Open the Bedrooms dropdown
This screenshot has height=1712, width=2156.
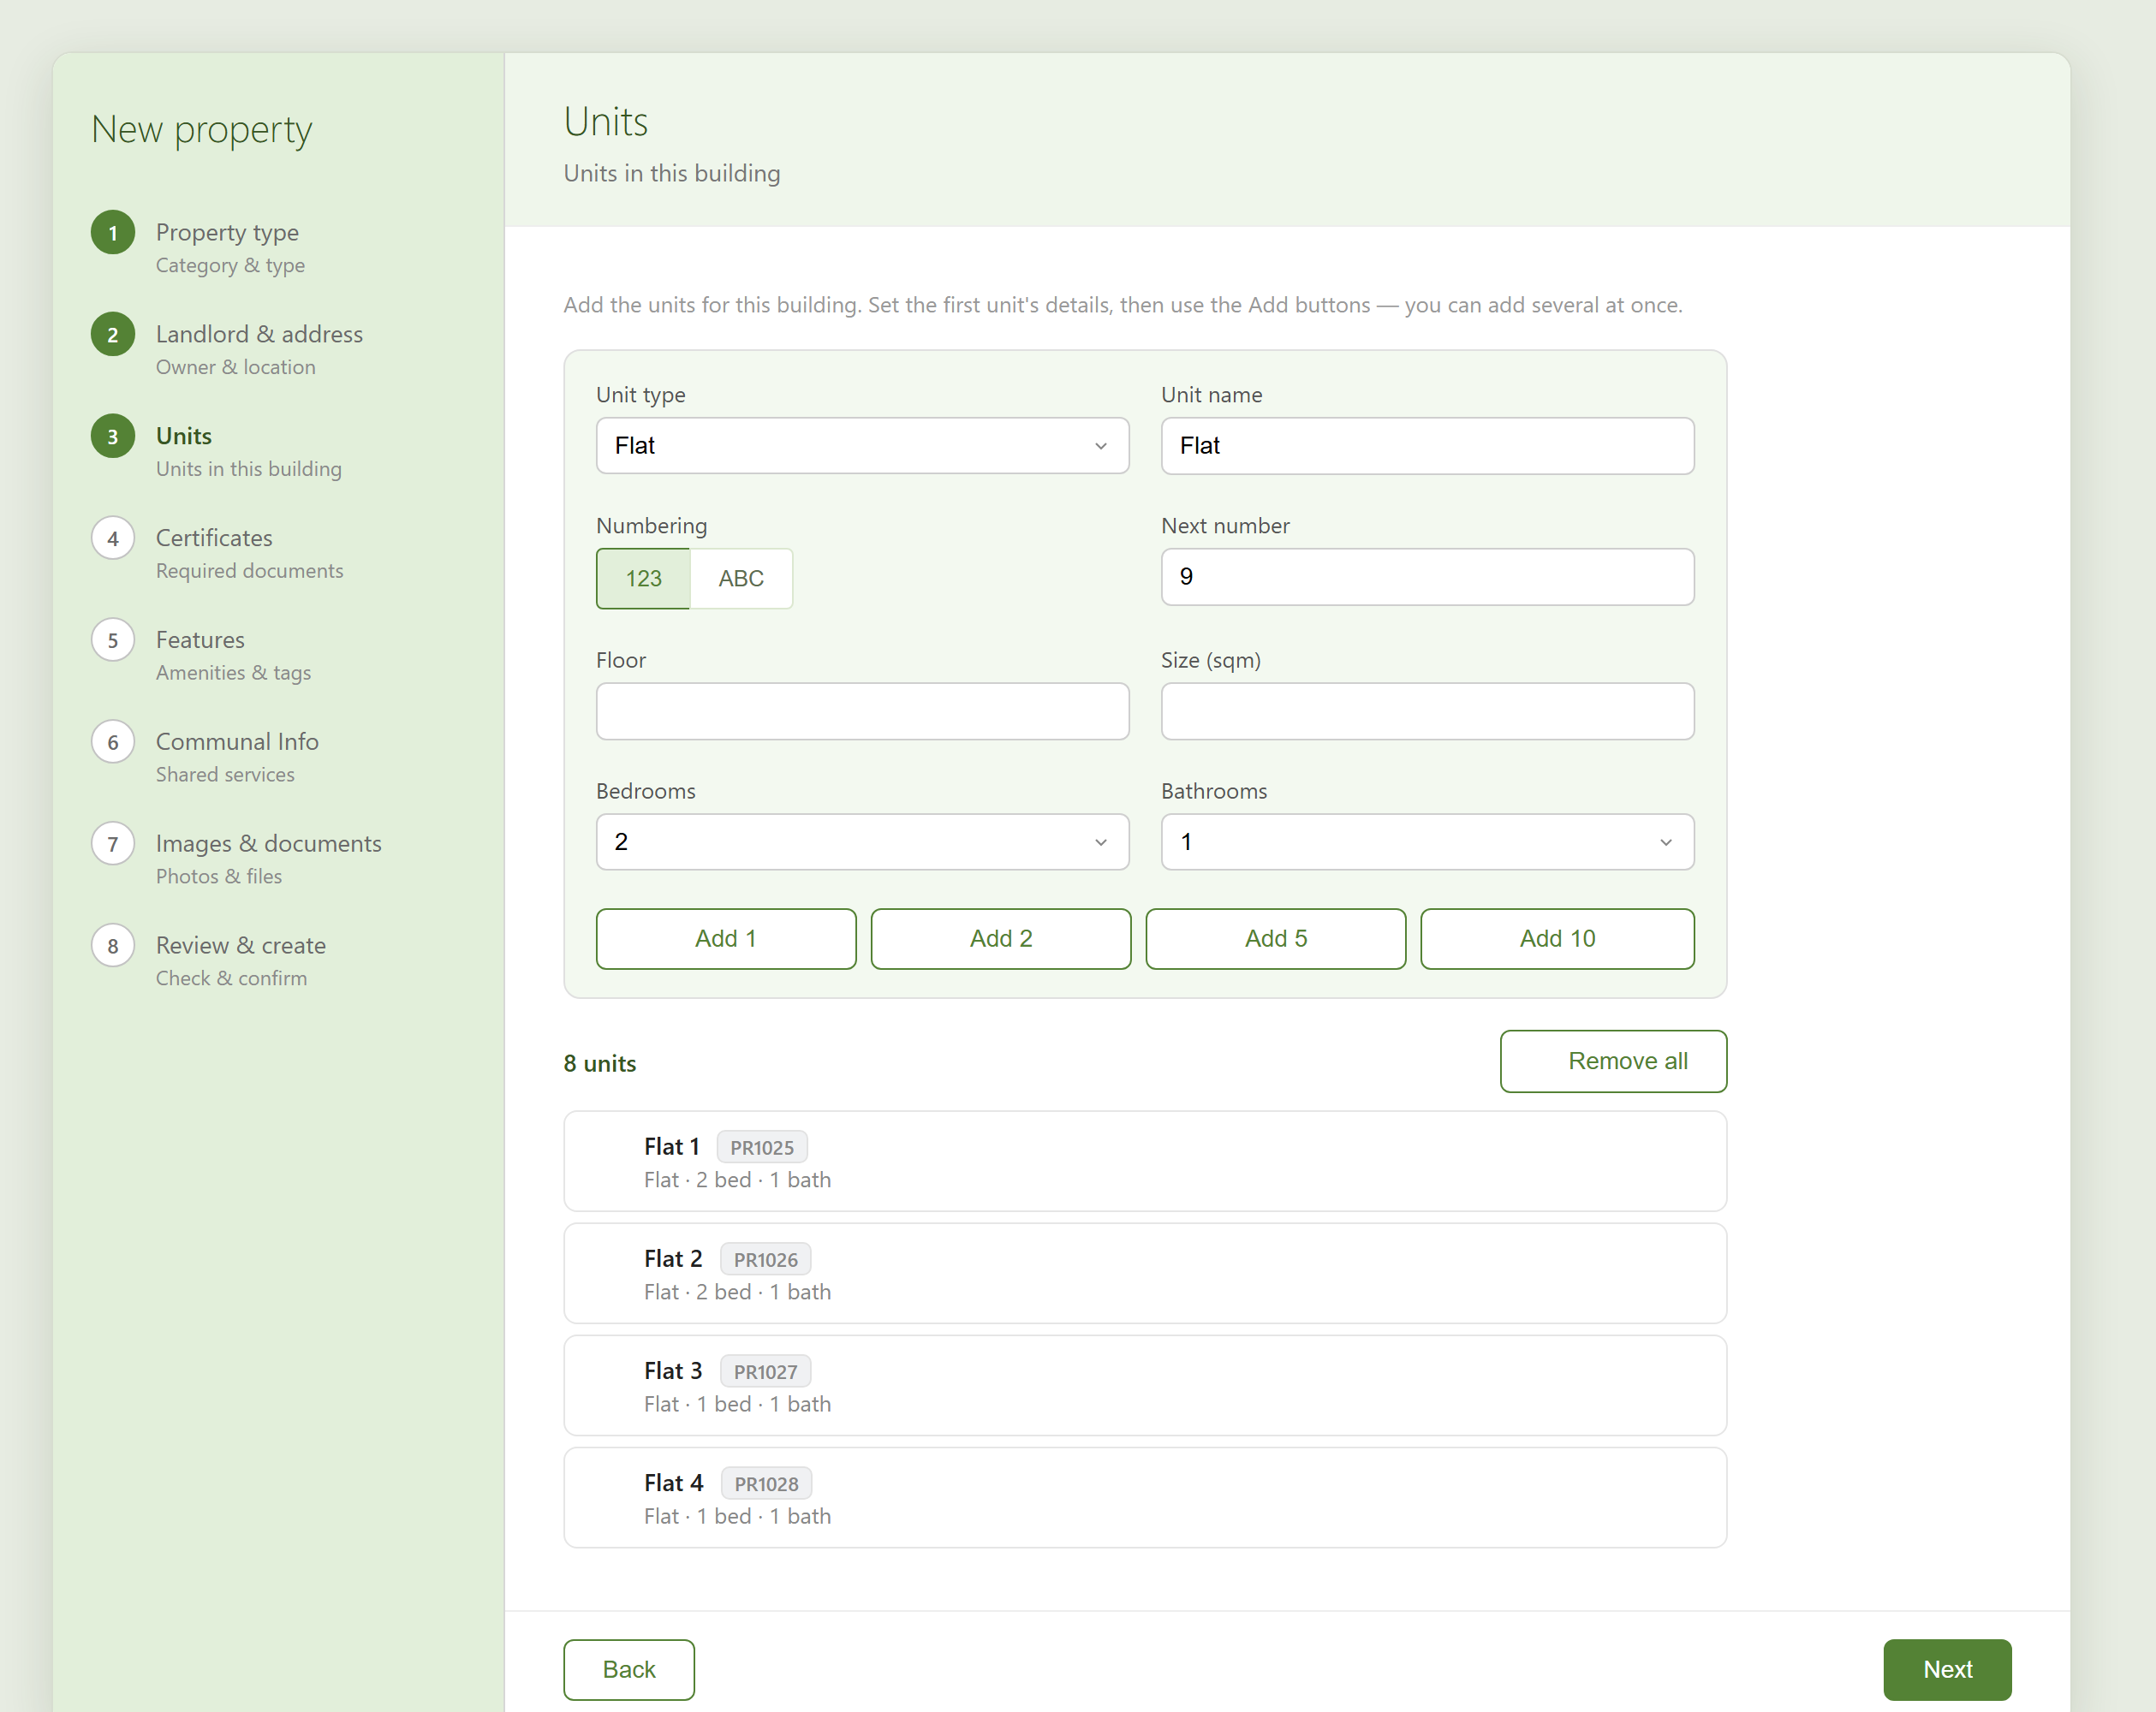(x=862, y=842)
